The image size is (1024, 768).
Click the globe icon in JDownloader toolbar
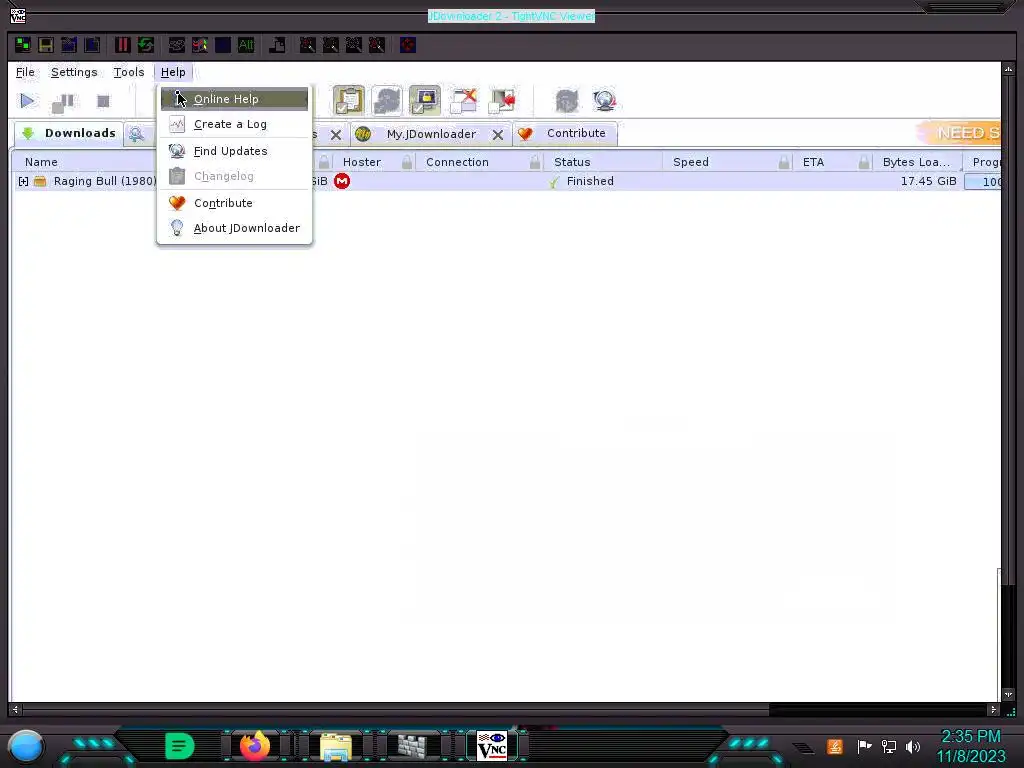click(605, 101)
